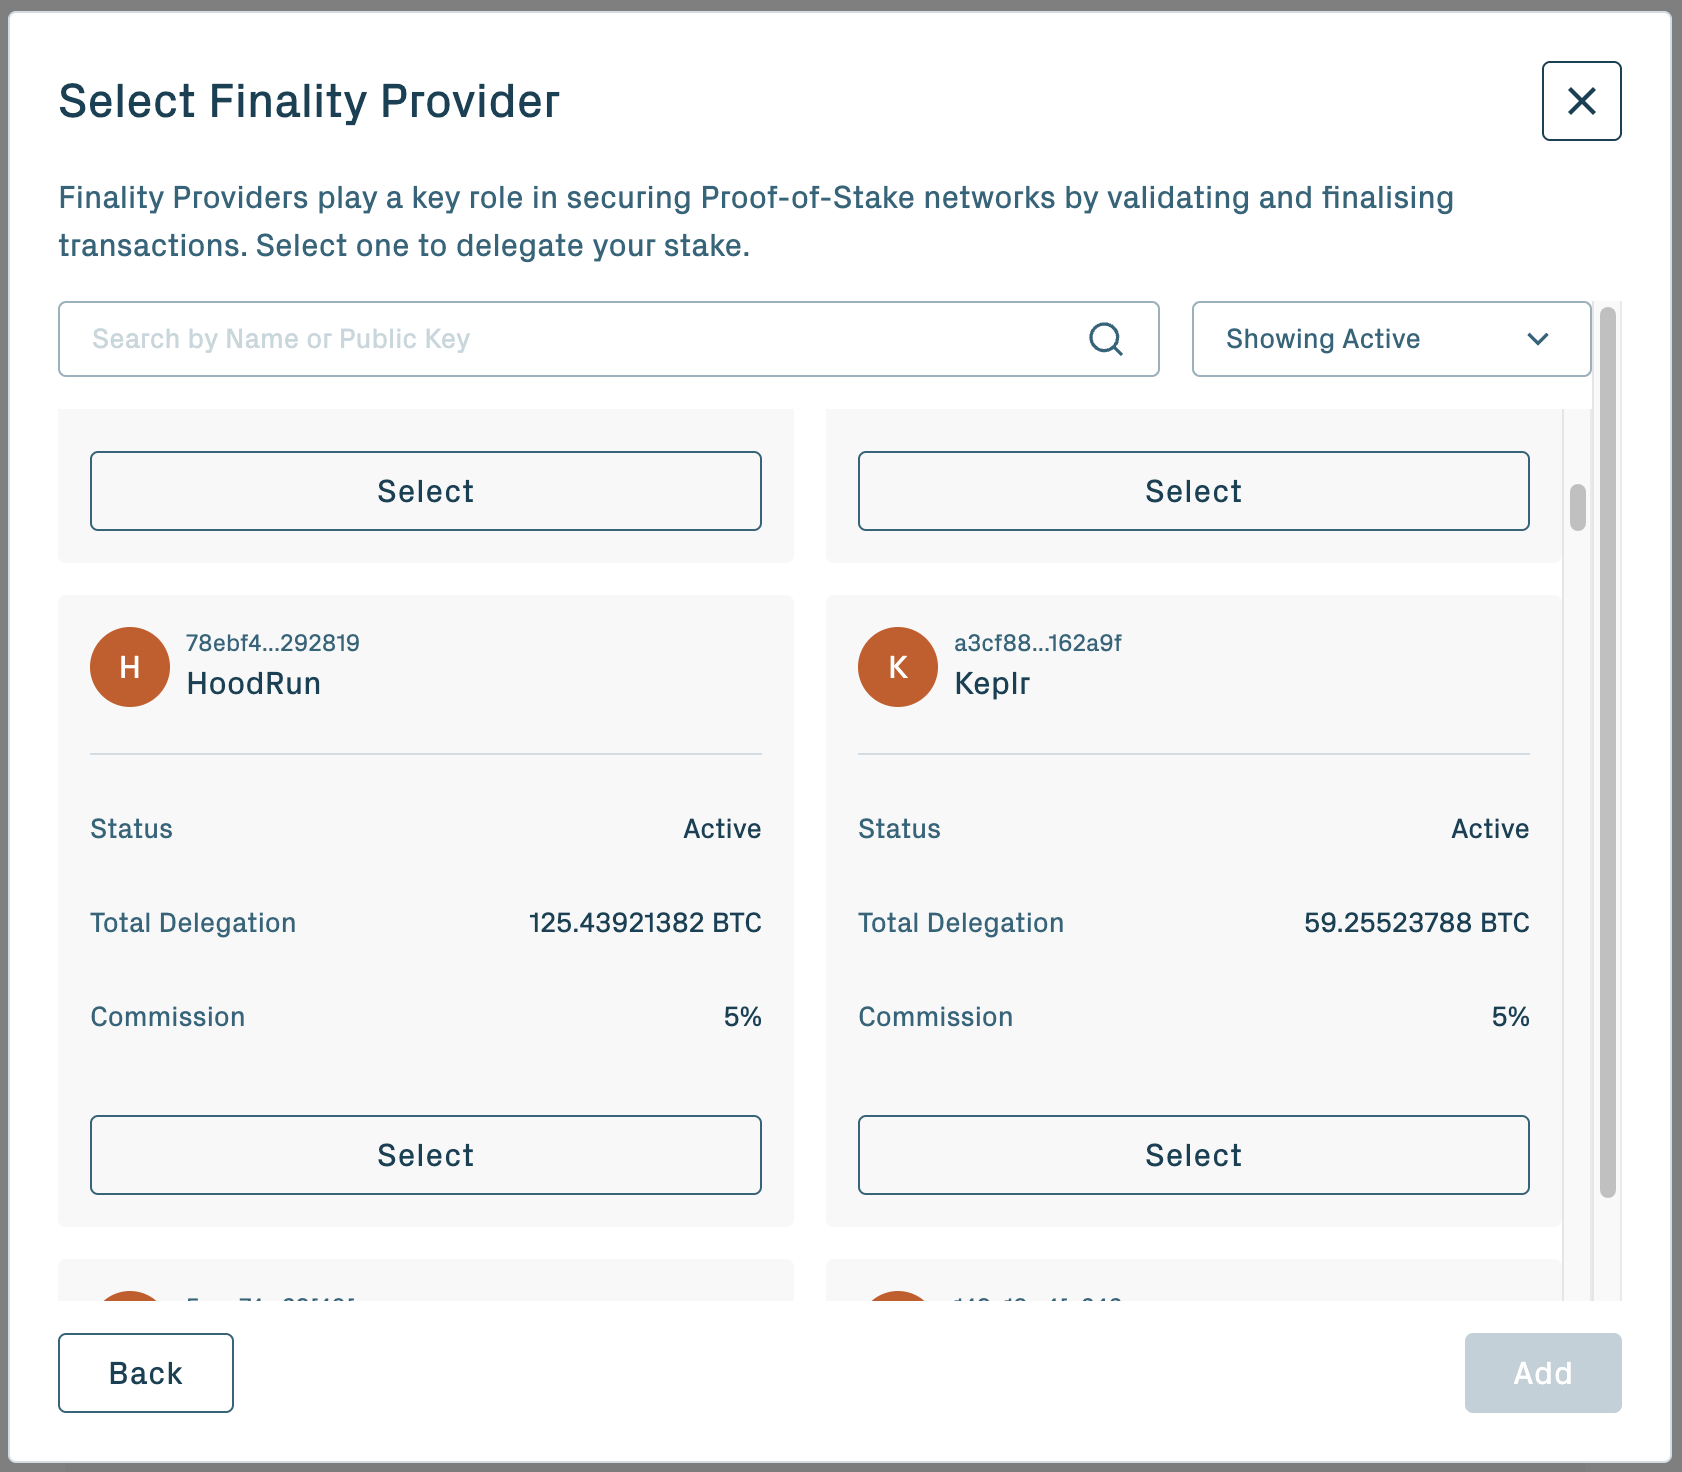The width and height of the screenshot is (1682, 1472).
Task: Click the Add button
Action: click(x=1542, y=1373)
